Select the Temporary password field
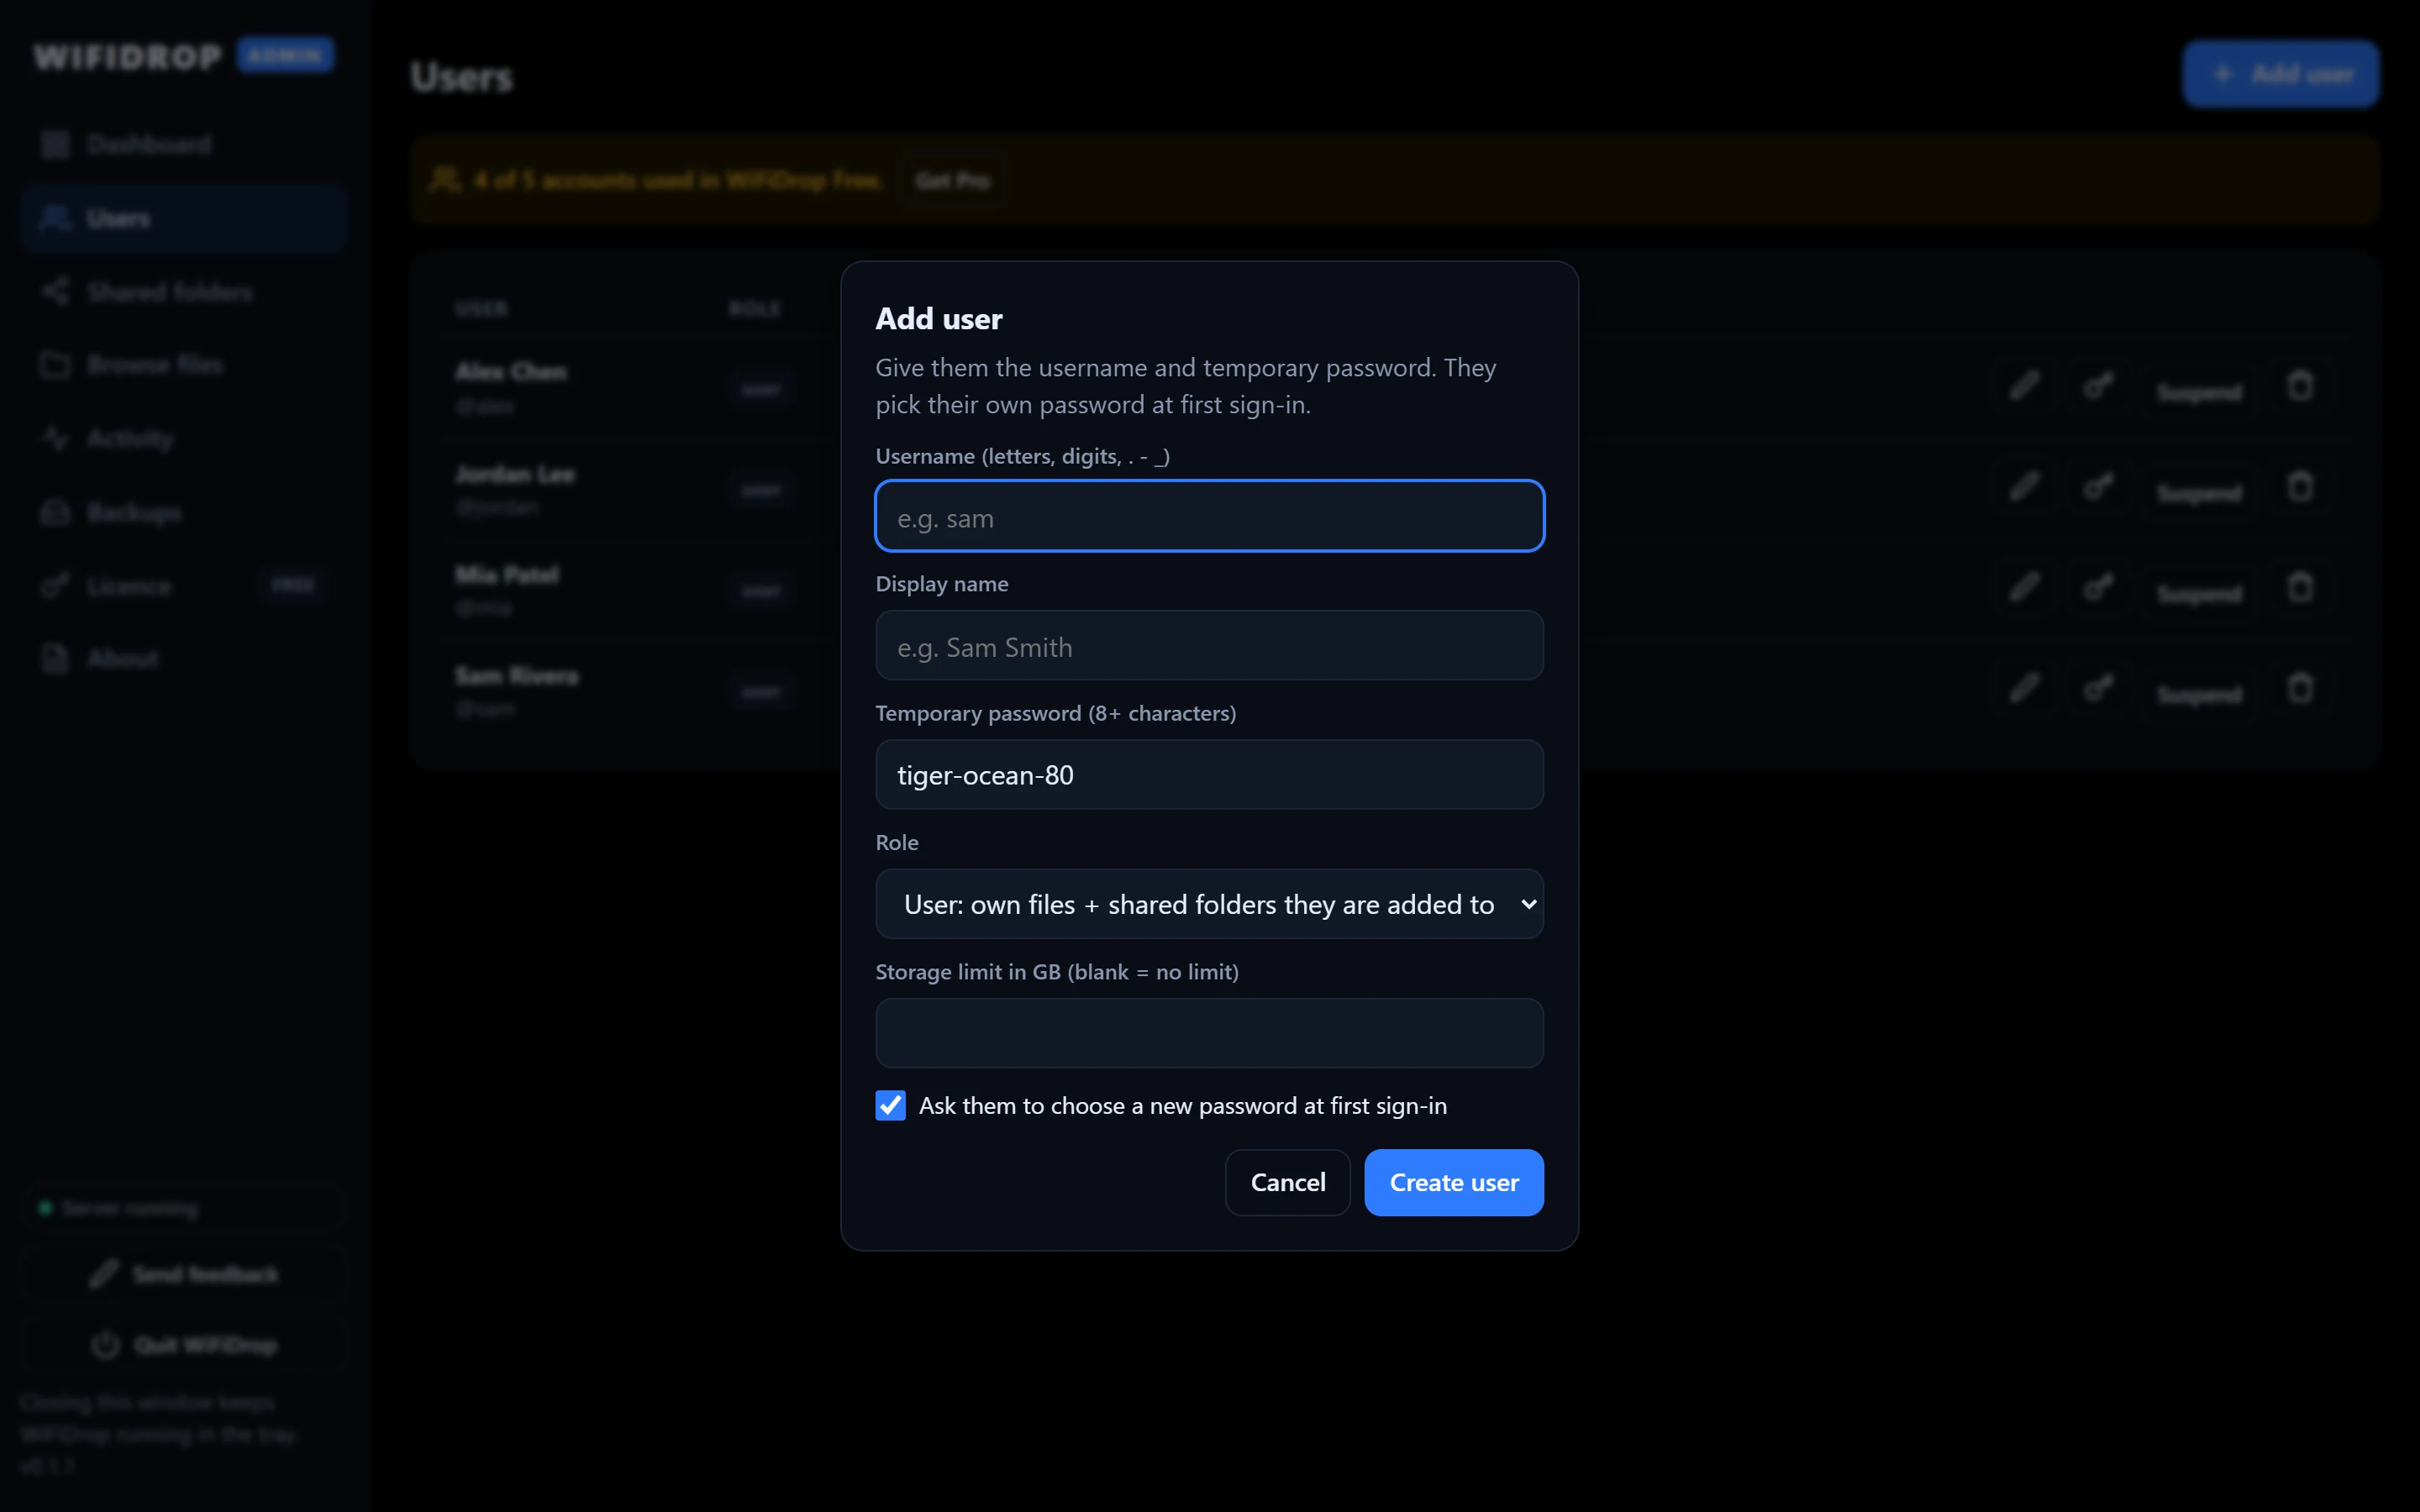This screenshot has width=2420, height=1512. coord(1209,775)
